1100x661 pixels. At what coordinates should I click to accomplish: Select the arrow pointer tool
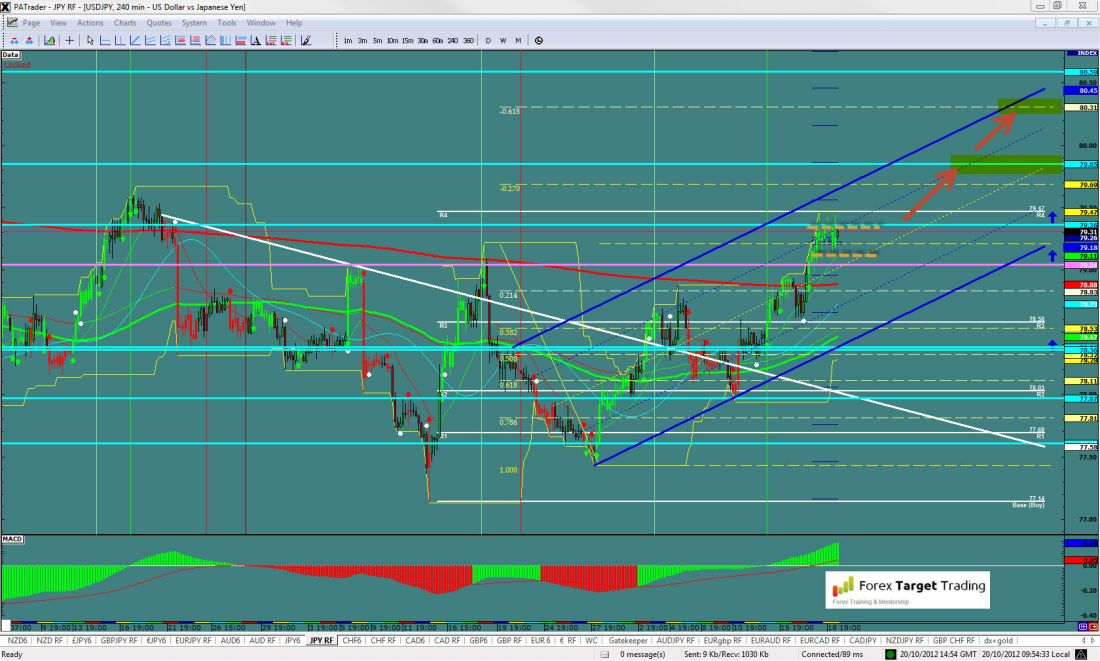tap(90, 41)
